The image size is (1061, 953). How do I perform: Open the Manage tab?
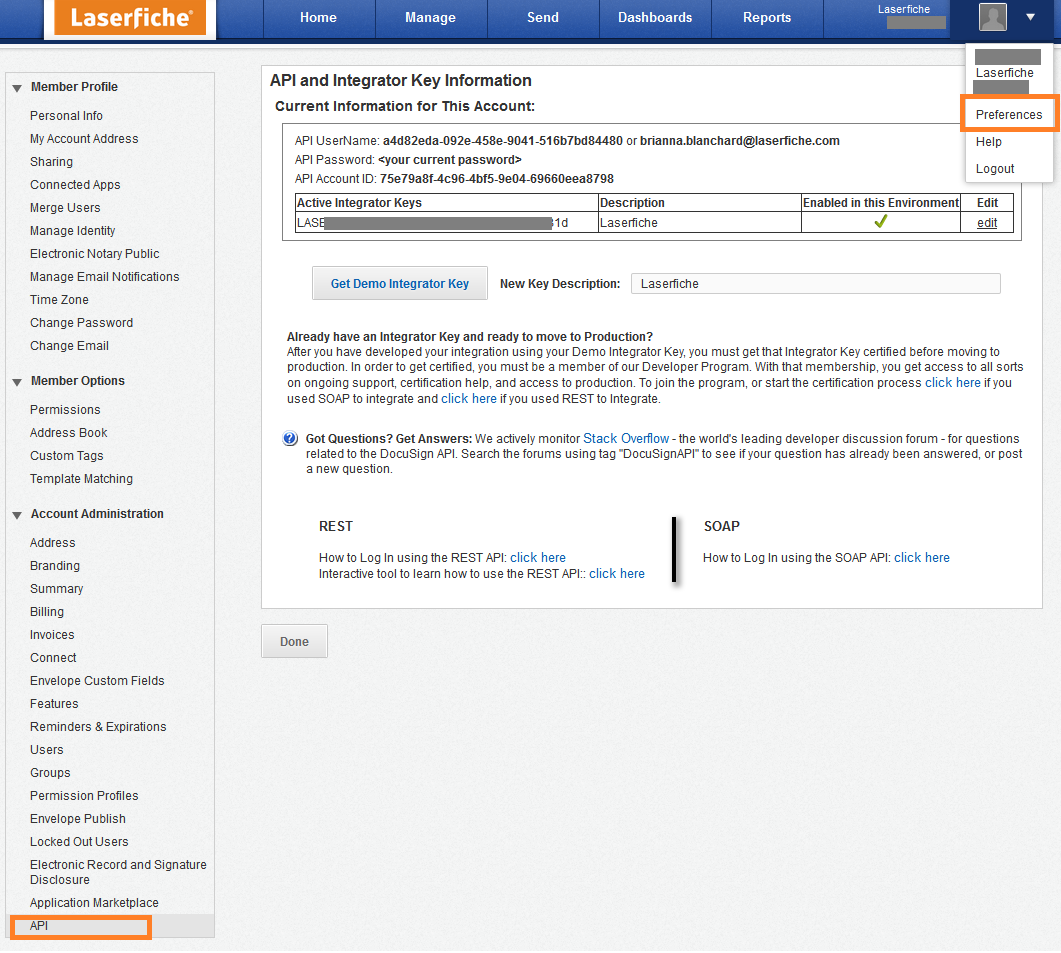click(x=430, y=18)
